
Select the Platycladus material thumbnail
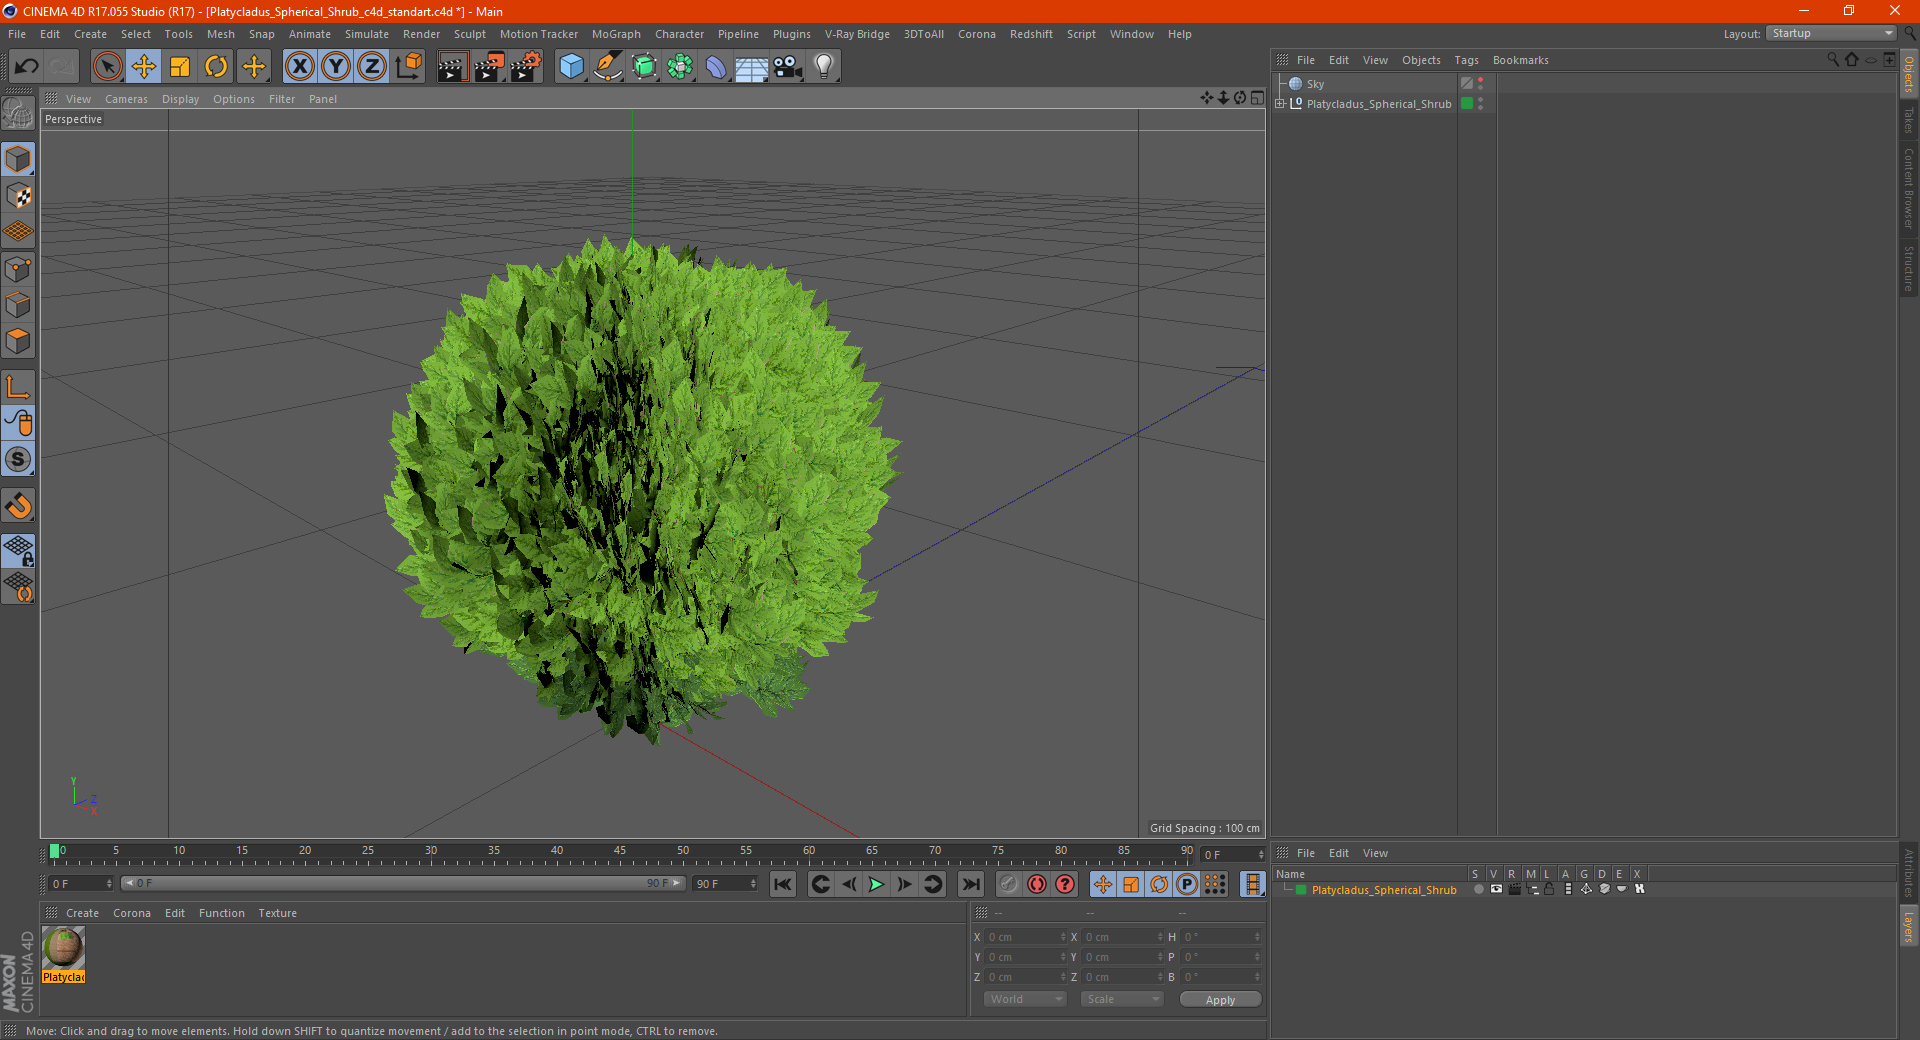[x=63, y=948]
